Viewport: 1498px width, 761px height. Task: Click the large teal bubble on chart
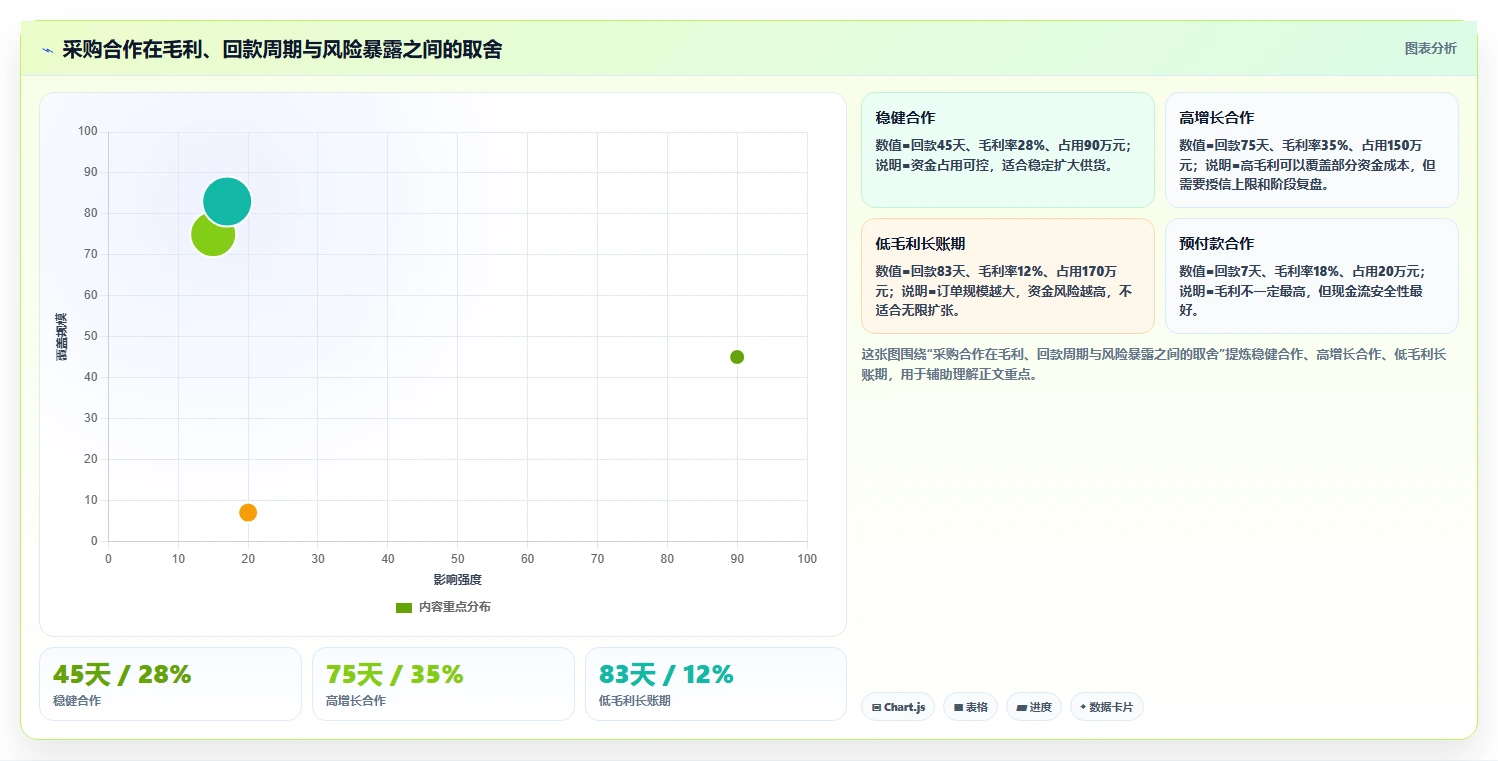227,201
